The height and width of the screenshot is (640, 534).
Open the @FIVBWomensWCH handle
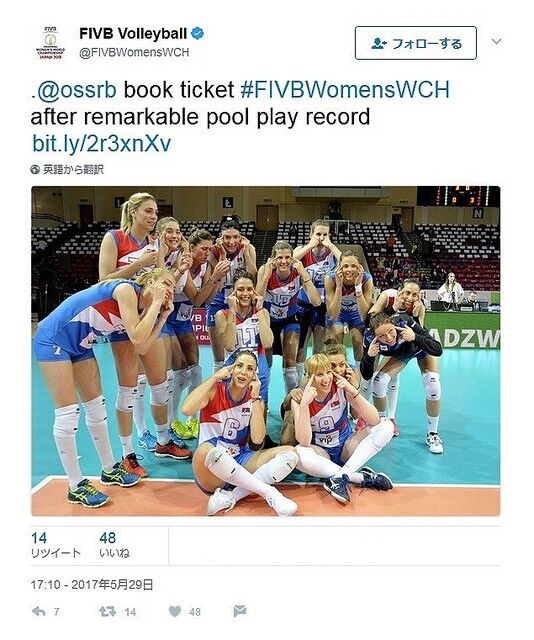click(134, 53)
